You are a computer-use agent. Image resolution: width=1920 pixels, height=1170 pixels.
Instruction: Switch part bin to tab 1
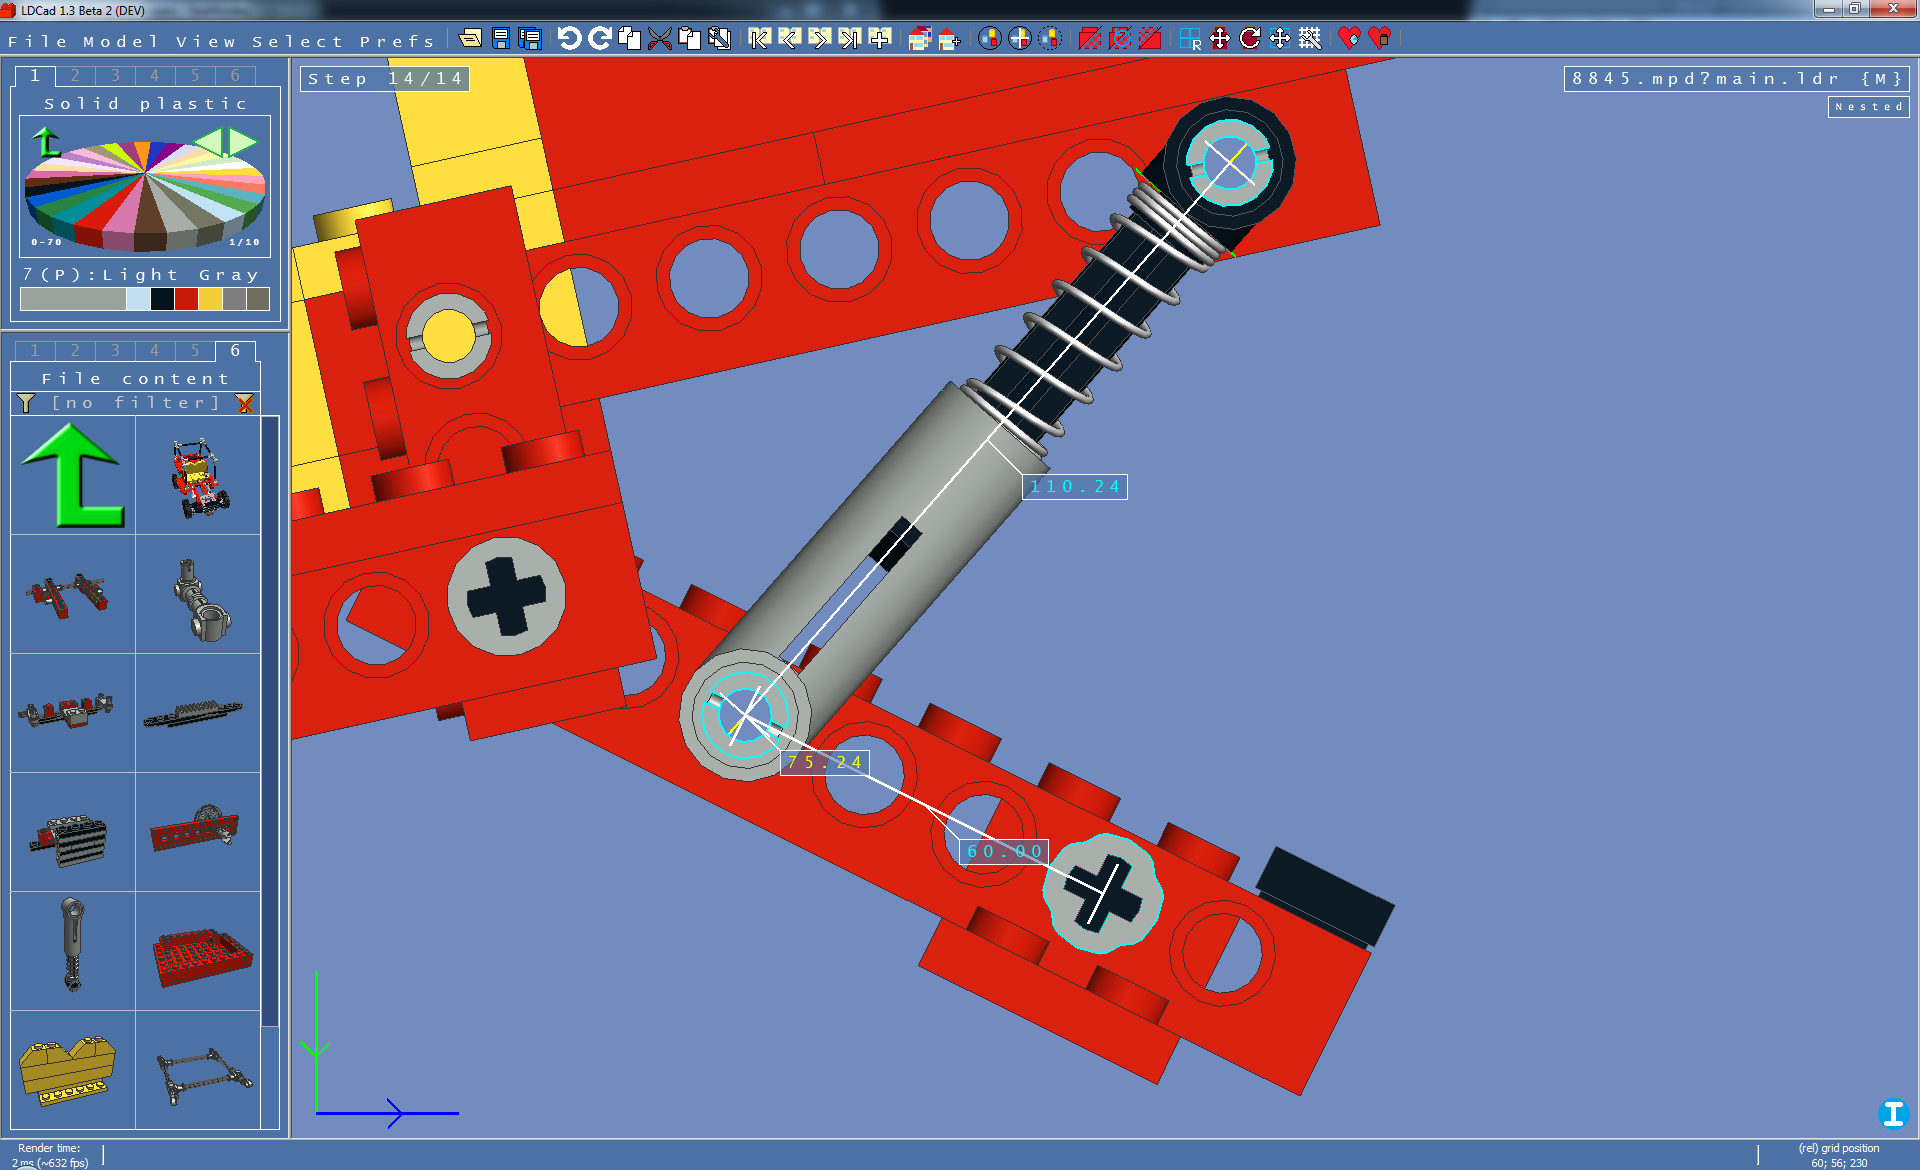click(x=35, y=351)
